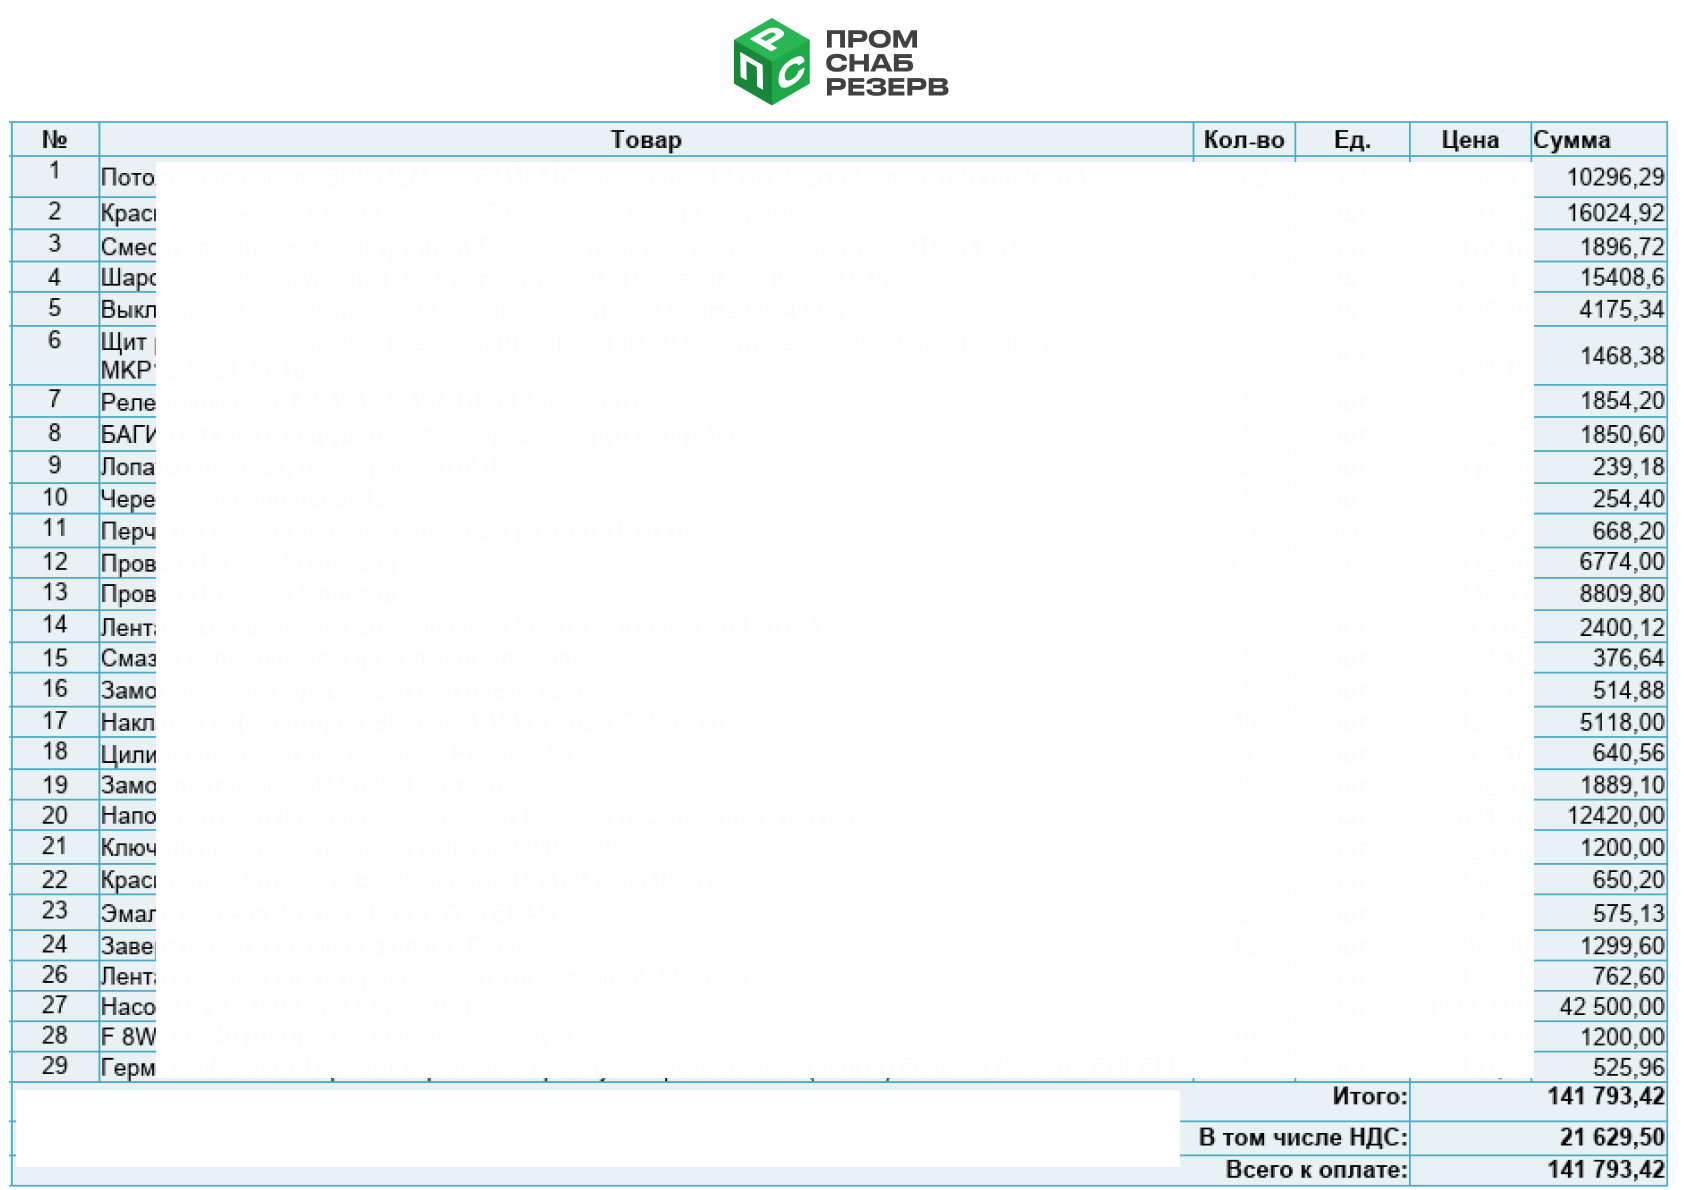Select the sum 1896,72
Viewport: 1684px width, 1190px height.
[1622, 247]
